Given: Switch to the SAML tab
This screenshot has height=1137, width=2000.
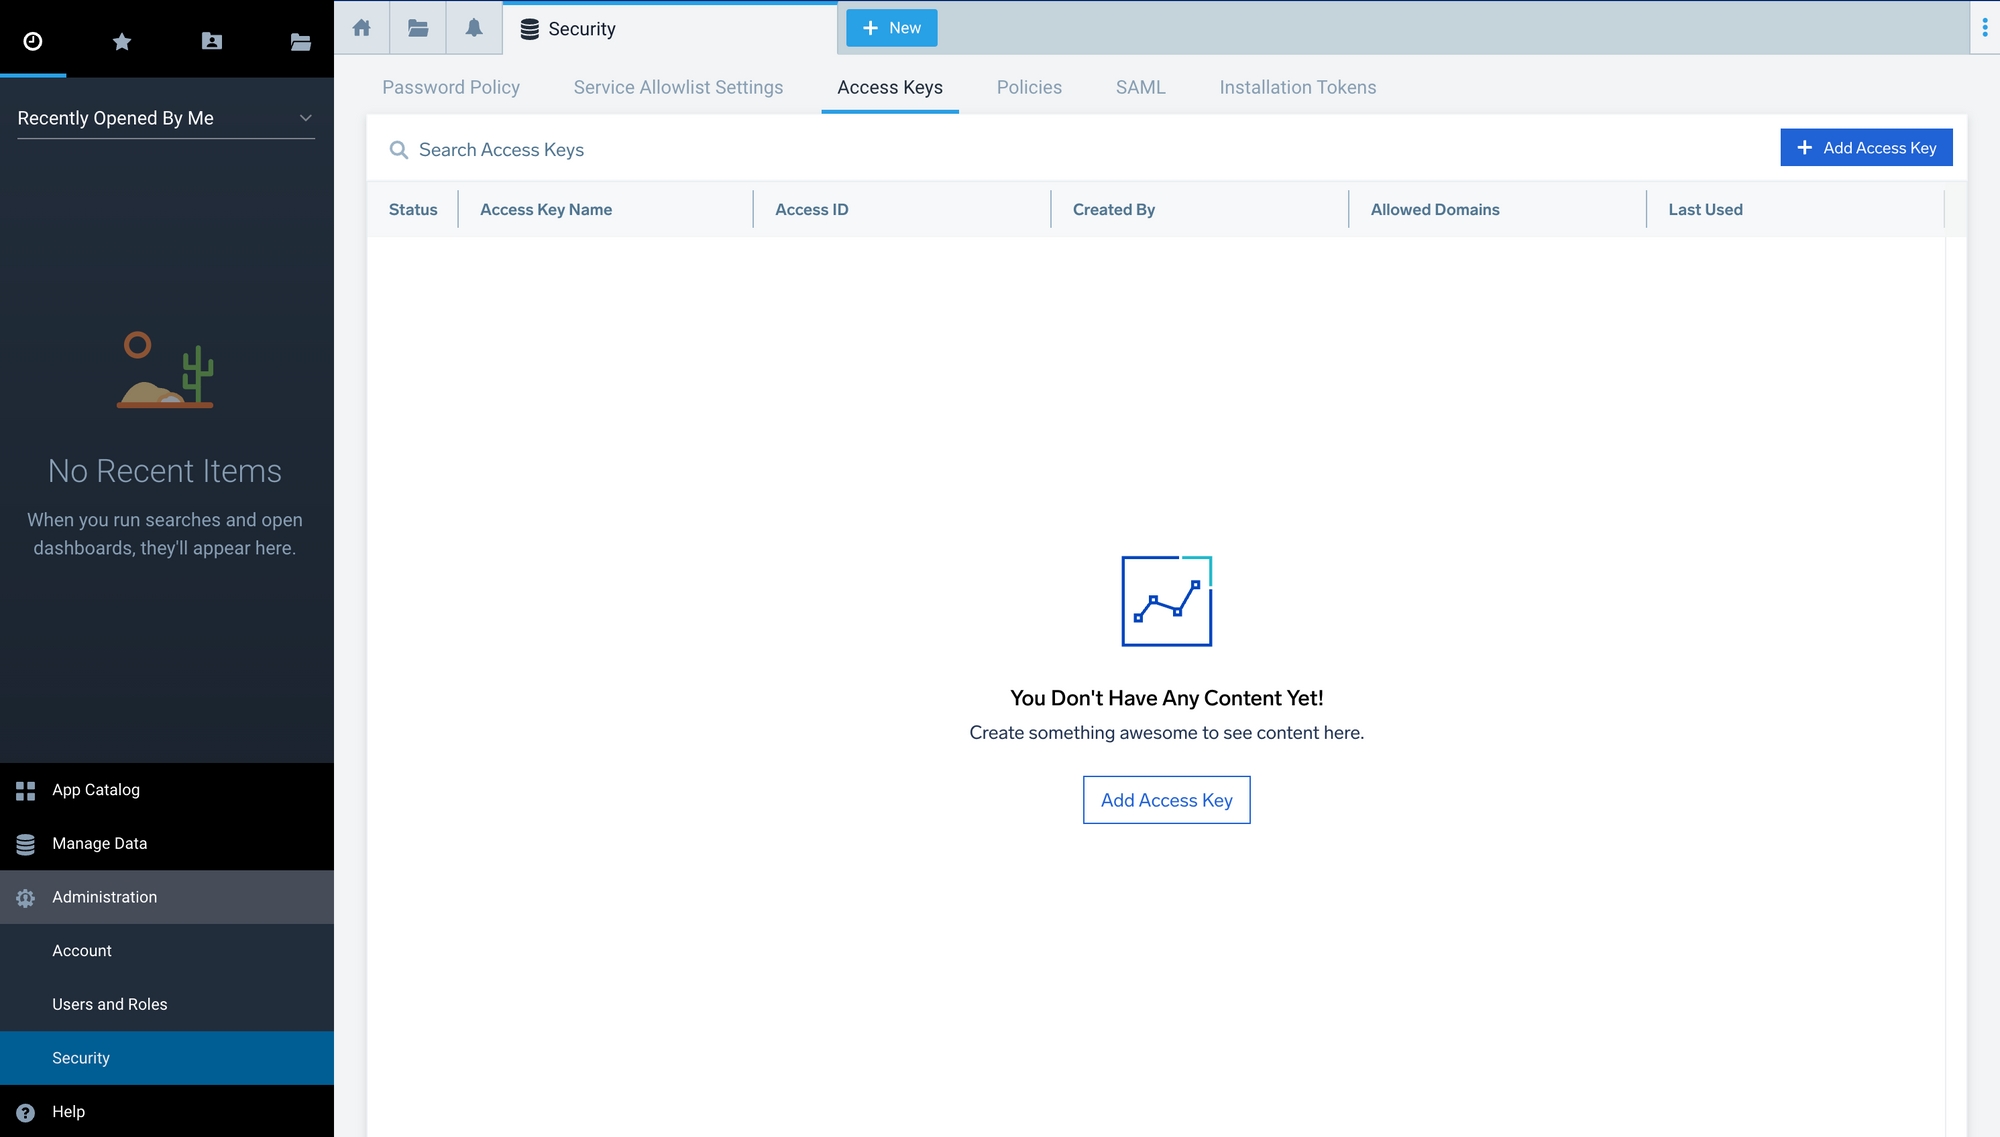Looking at the screenshot, I should point(1140,87).
